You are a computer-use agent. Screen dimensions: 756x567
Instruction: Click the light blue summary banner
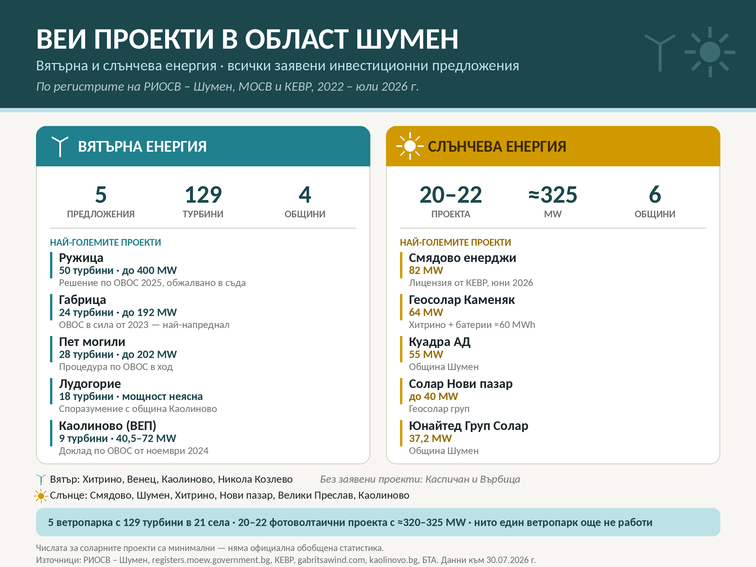pyautogui.click(x=378, y=522)
